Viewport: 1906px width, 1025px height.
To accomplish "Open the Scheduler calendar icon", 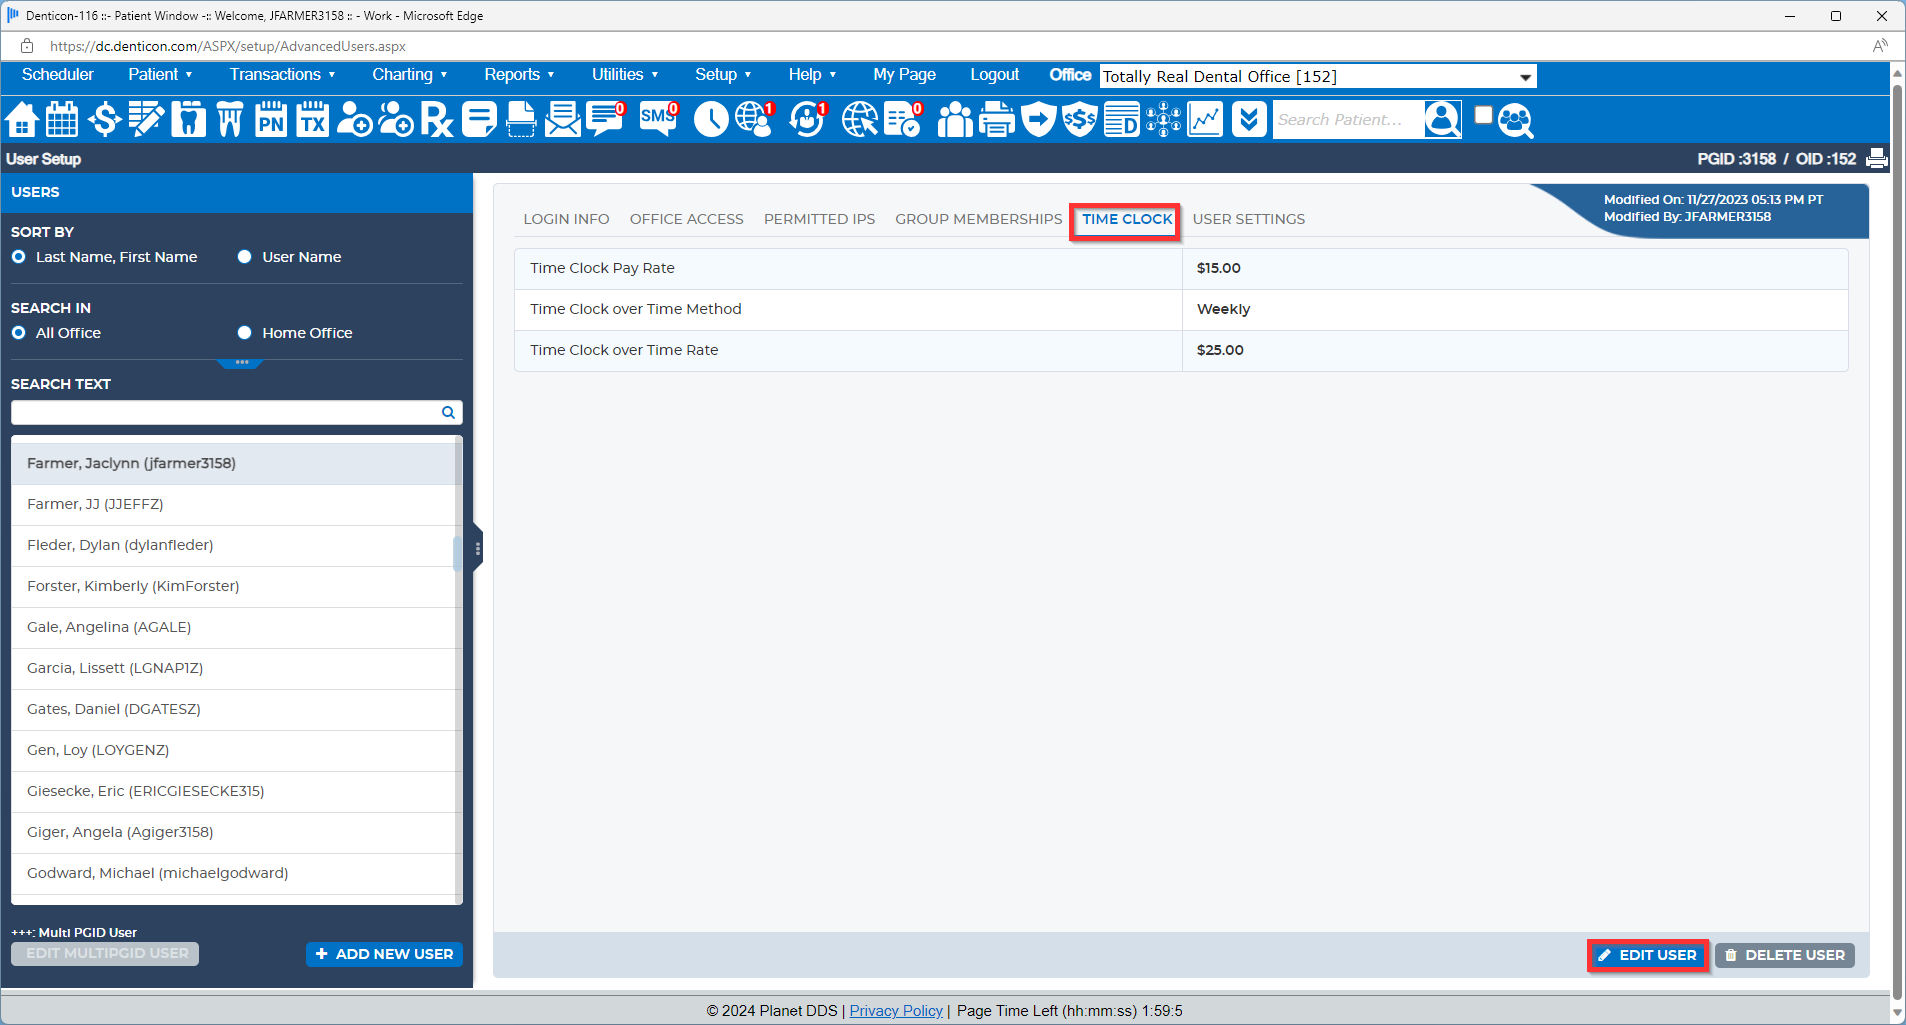I will click(62, 120).
